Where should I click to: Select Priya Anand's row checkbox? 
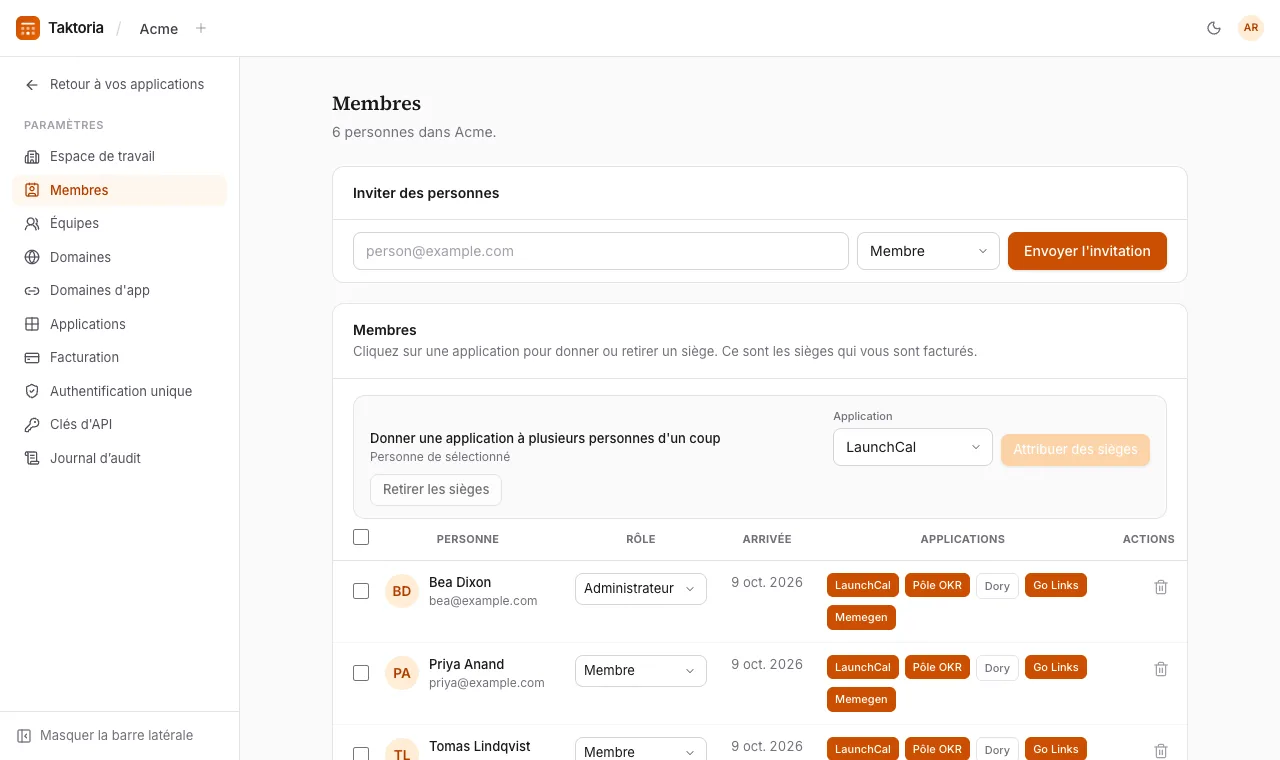[x=361, y=673]
